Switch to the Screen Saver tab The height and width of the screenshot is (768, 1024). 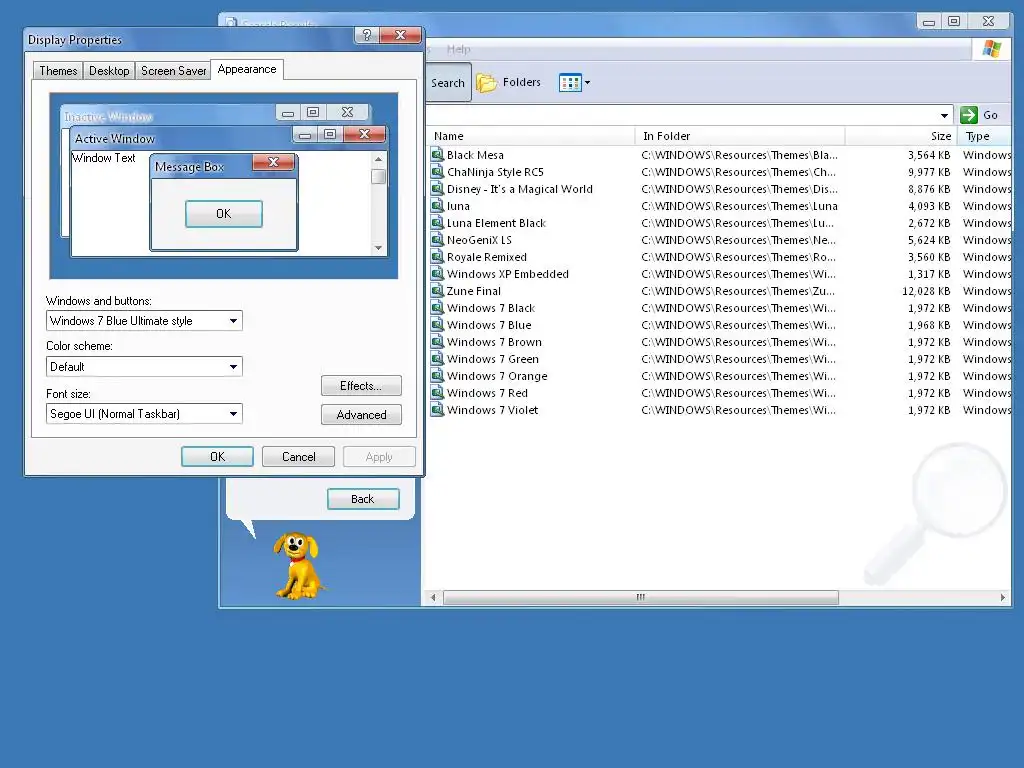point(174,71)
